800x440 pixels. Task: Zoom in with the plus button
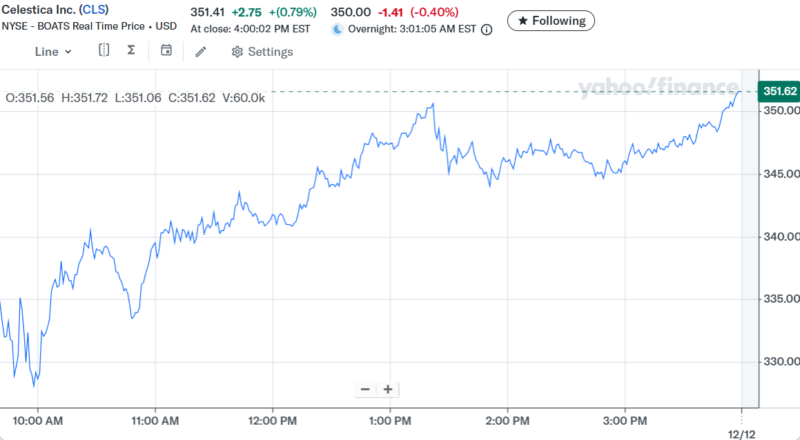coord(388,389)
